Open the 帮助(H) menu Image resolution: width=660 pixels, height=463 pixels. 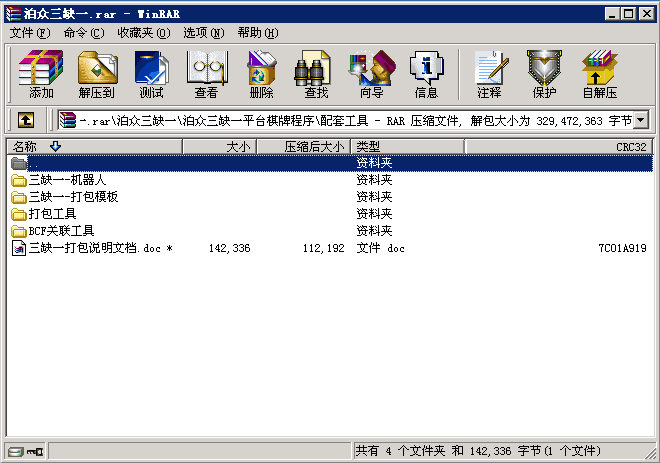(258, 33)
